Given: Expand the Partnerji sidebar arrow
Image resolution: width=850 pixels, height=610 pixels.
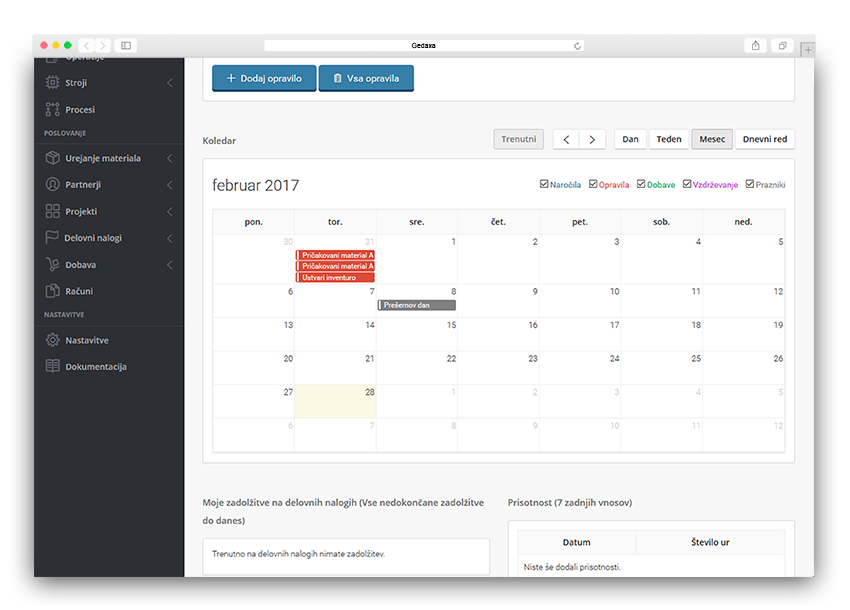Looking at the screenshot, I should 170,185.
